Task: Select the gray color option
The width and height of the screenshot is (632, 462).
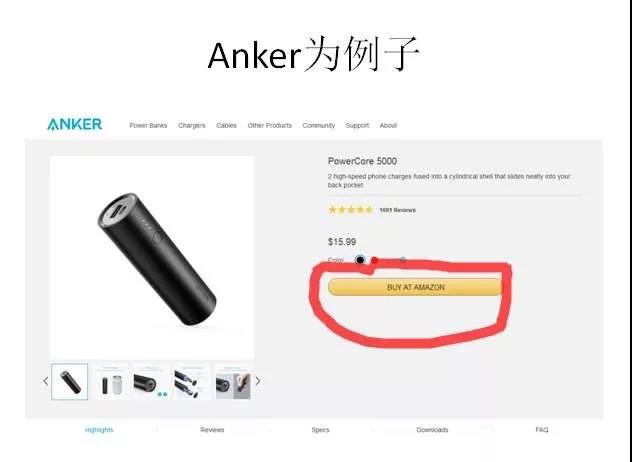Action: (403, 260)
